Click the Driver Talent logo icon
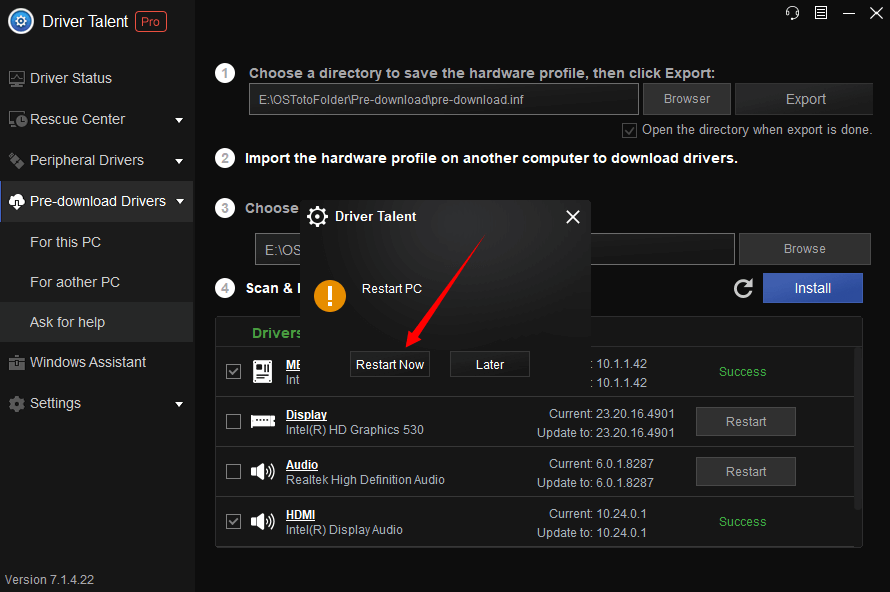Viewport: 890px width, 592px height. coord(21,22)
